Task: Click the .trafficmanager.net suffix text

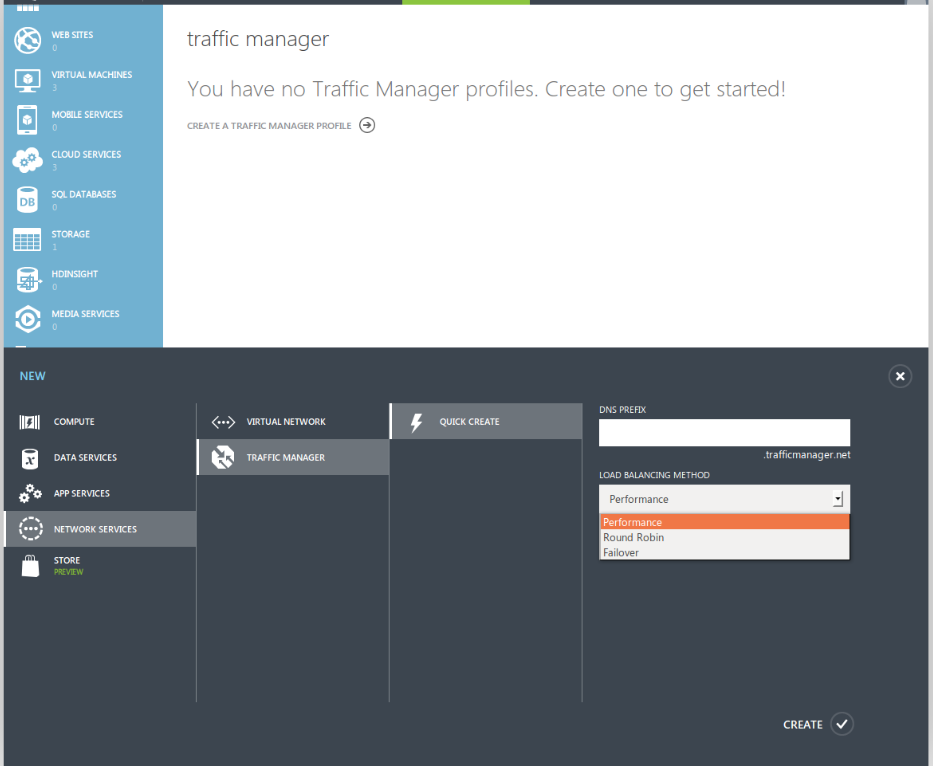Action: (x=806, y=455)
